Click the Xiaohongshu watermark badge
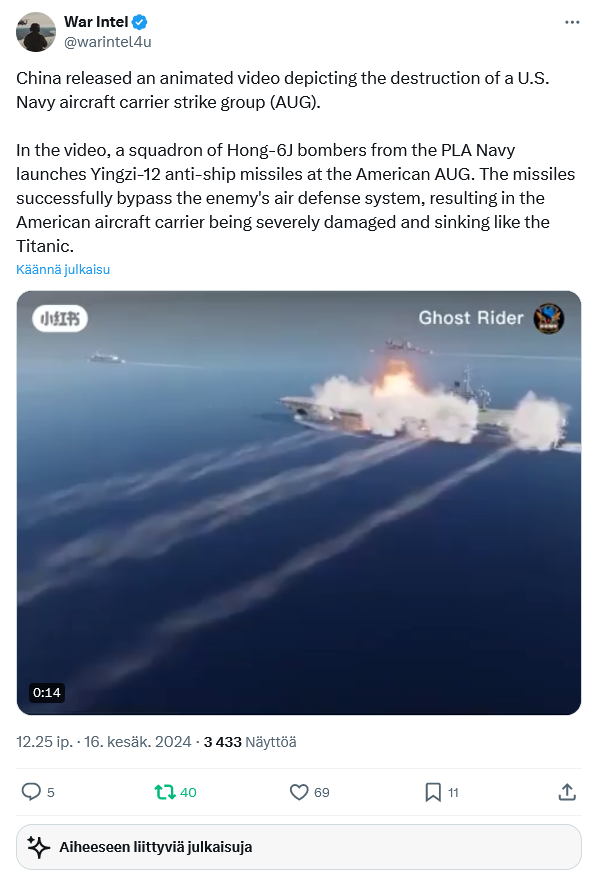The width and height of the screenshot is (598, 878). [x=60, y=319]
